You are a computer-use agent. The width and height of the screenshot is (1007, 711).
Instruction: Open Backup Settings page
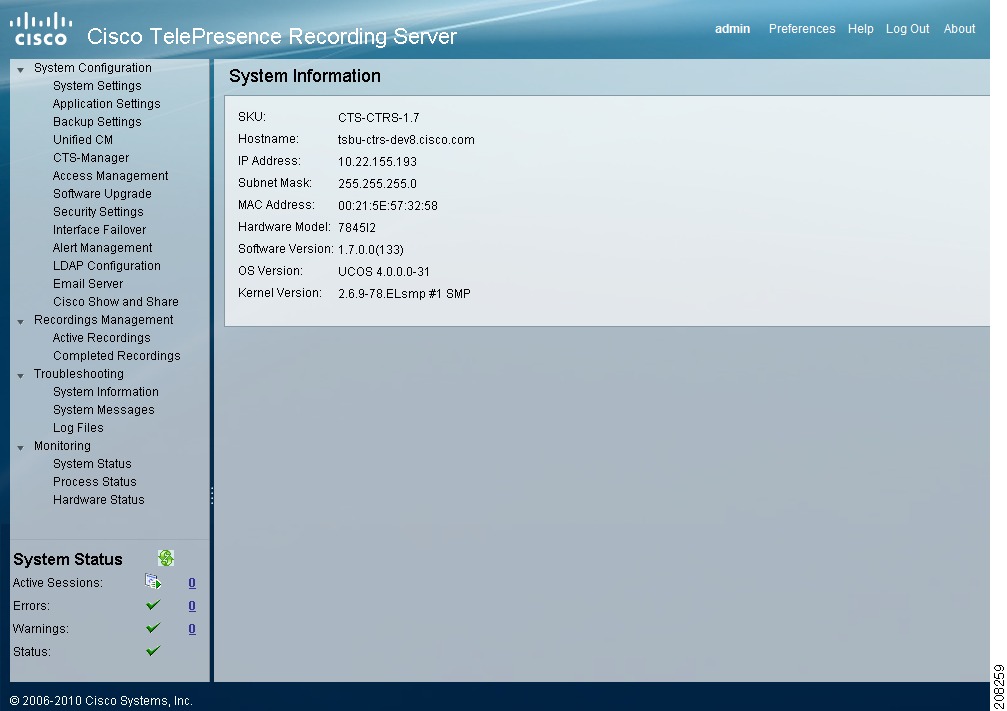(97, 121)
